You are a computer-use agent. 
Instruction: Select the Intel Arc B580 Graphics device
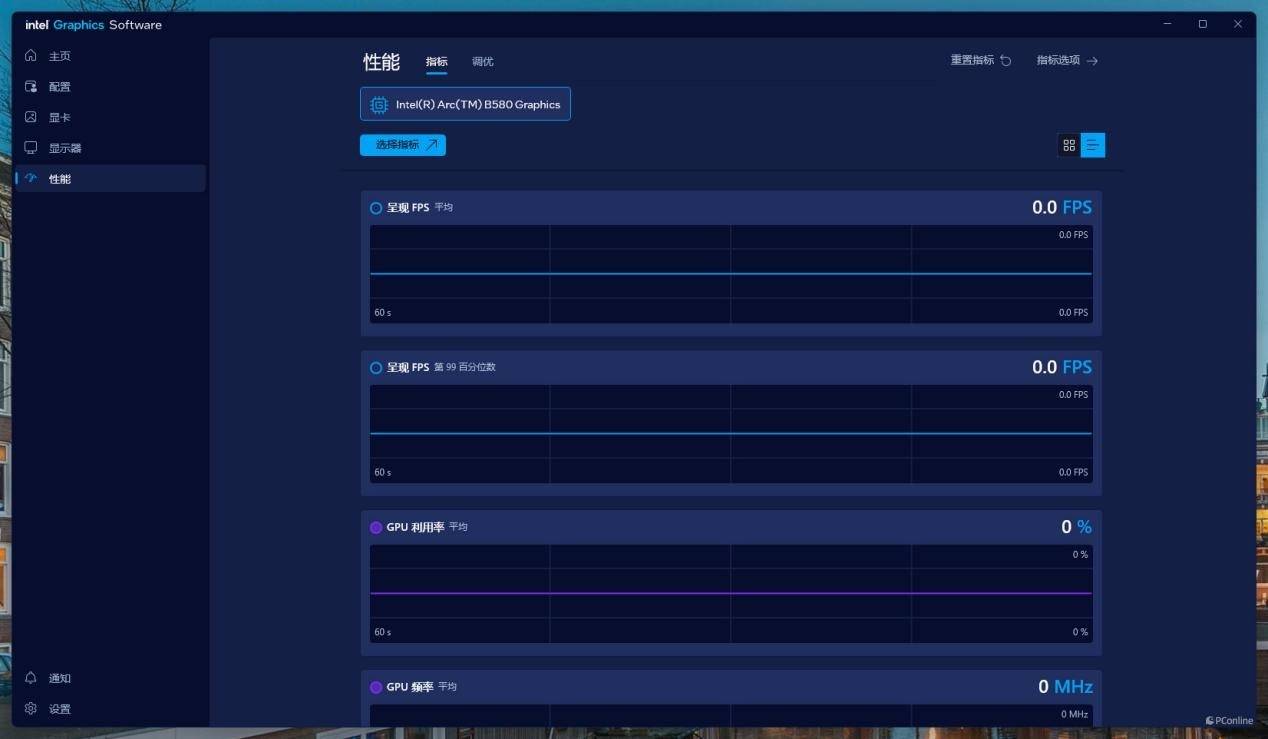pos(465,104)
